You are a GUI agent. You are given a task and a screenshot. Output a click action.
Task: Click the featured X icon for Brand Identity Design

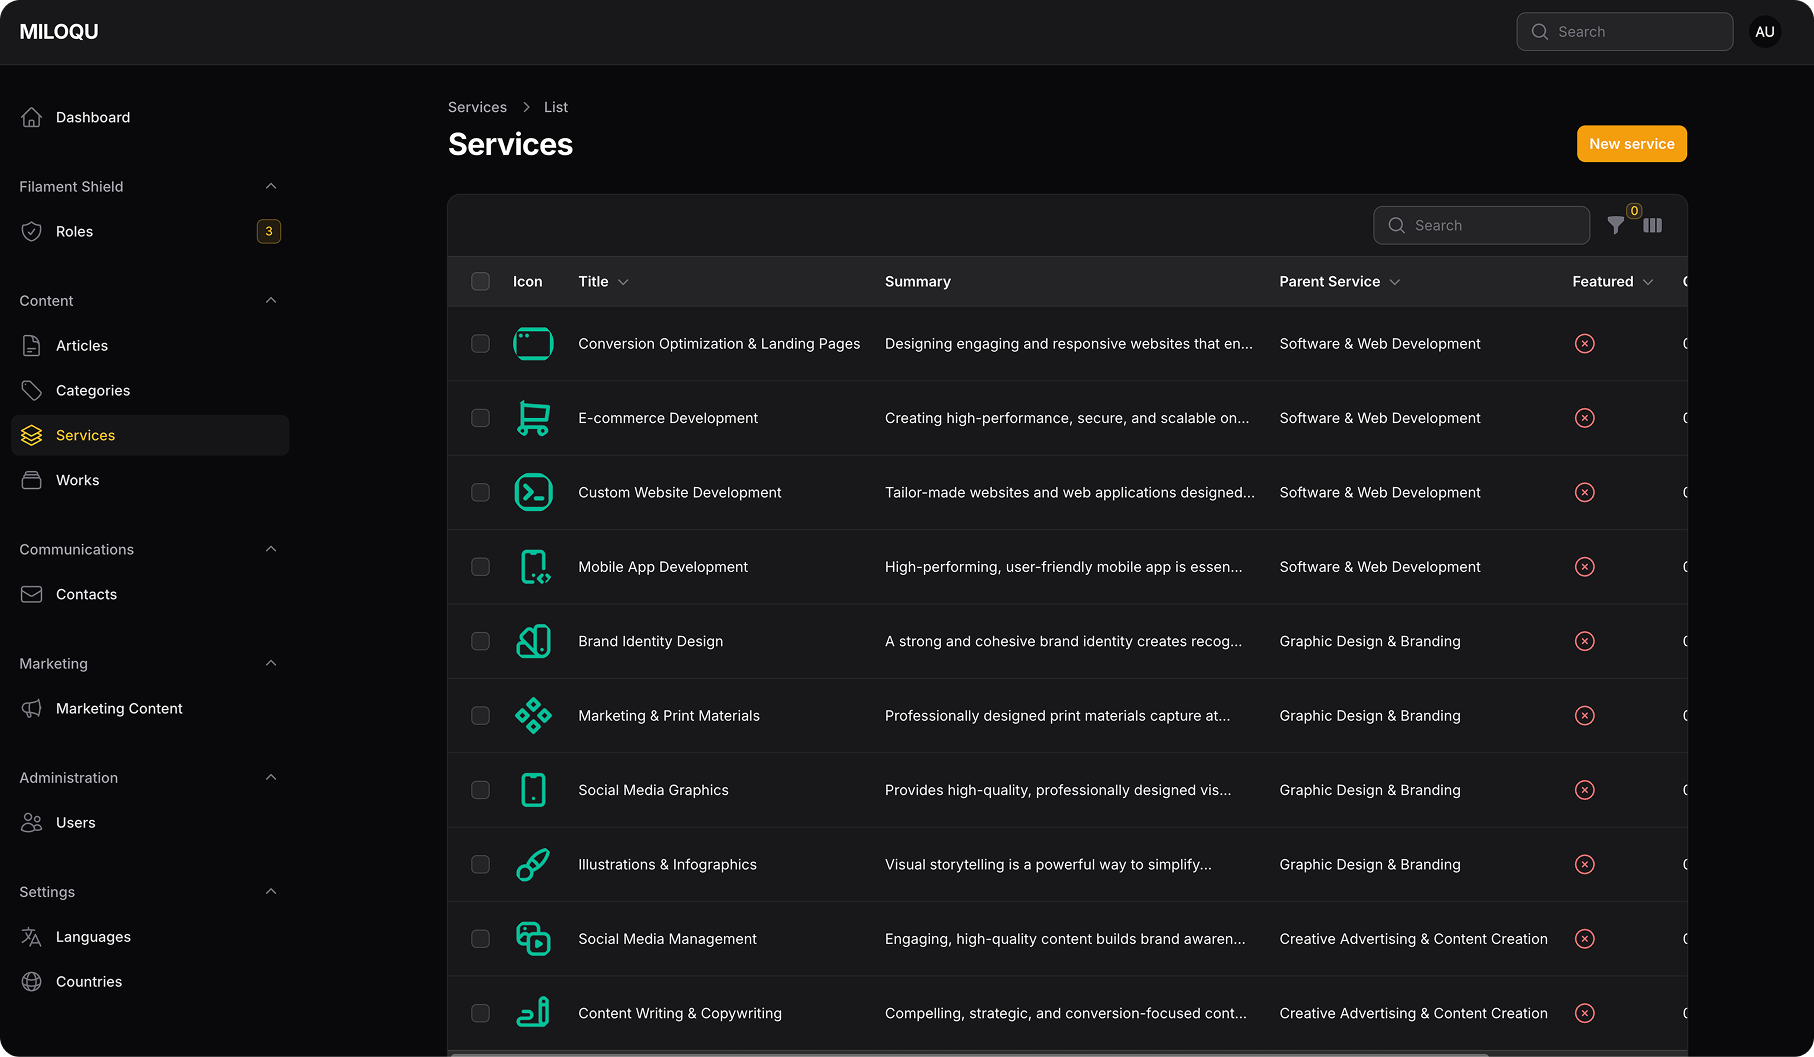pyautogui.click(x=1584, y=641)
